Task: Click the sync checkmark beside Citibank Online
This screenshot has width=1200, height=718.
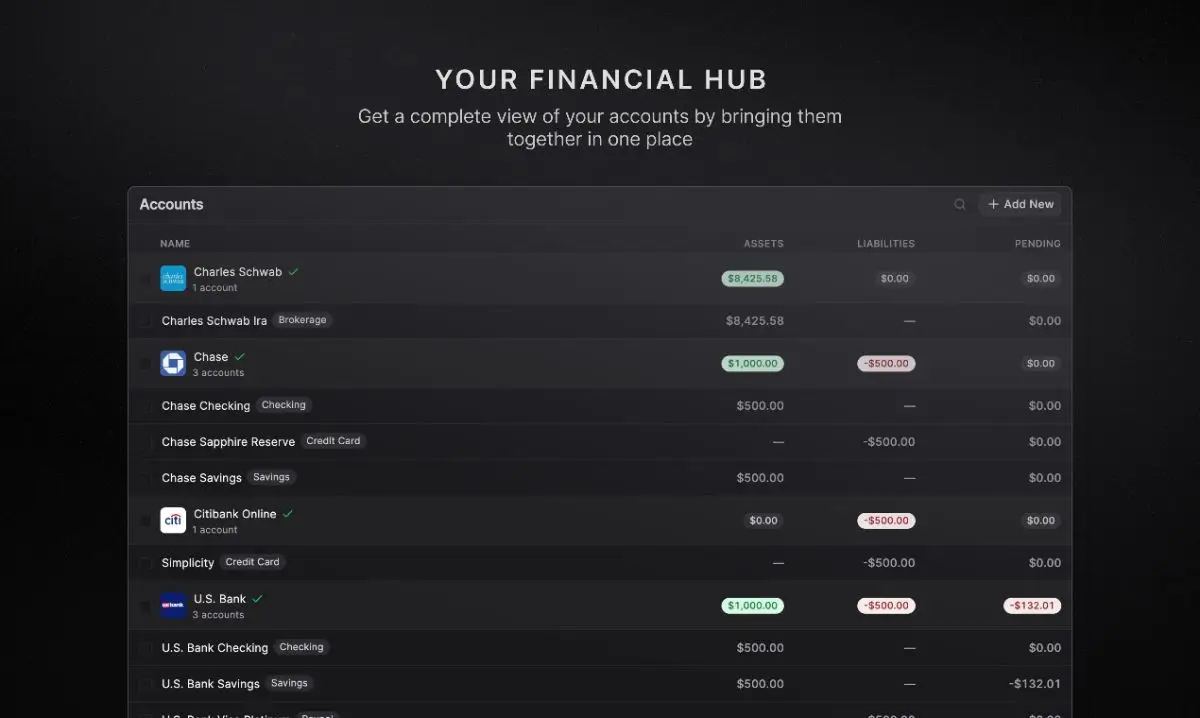Action: click(x=287, y=513)
